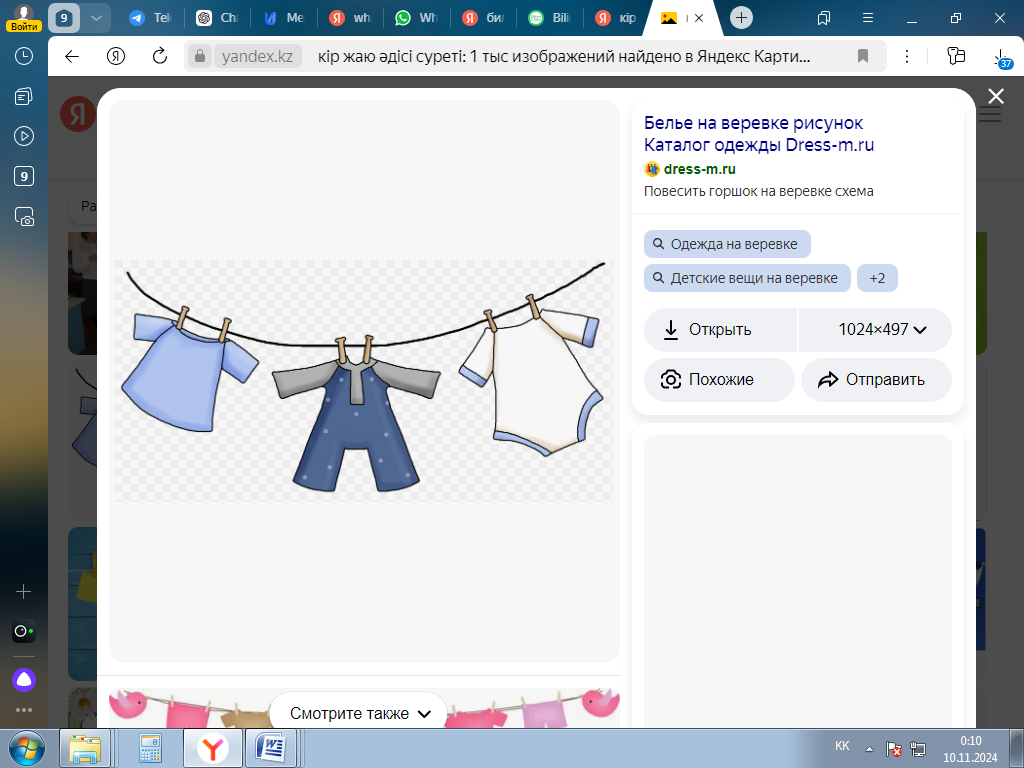This screenshot has height=768, width=1024.
Task: Switch to the Telegram tab
Action: coord(150,18)
